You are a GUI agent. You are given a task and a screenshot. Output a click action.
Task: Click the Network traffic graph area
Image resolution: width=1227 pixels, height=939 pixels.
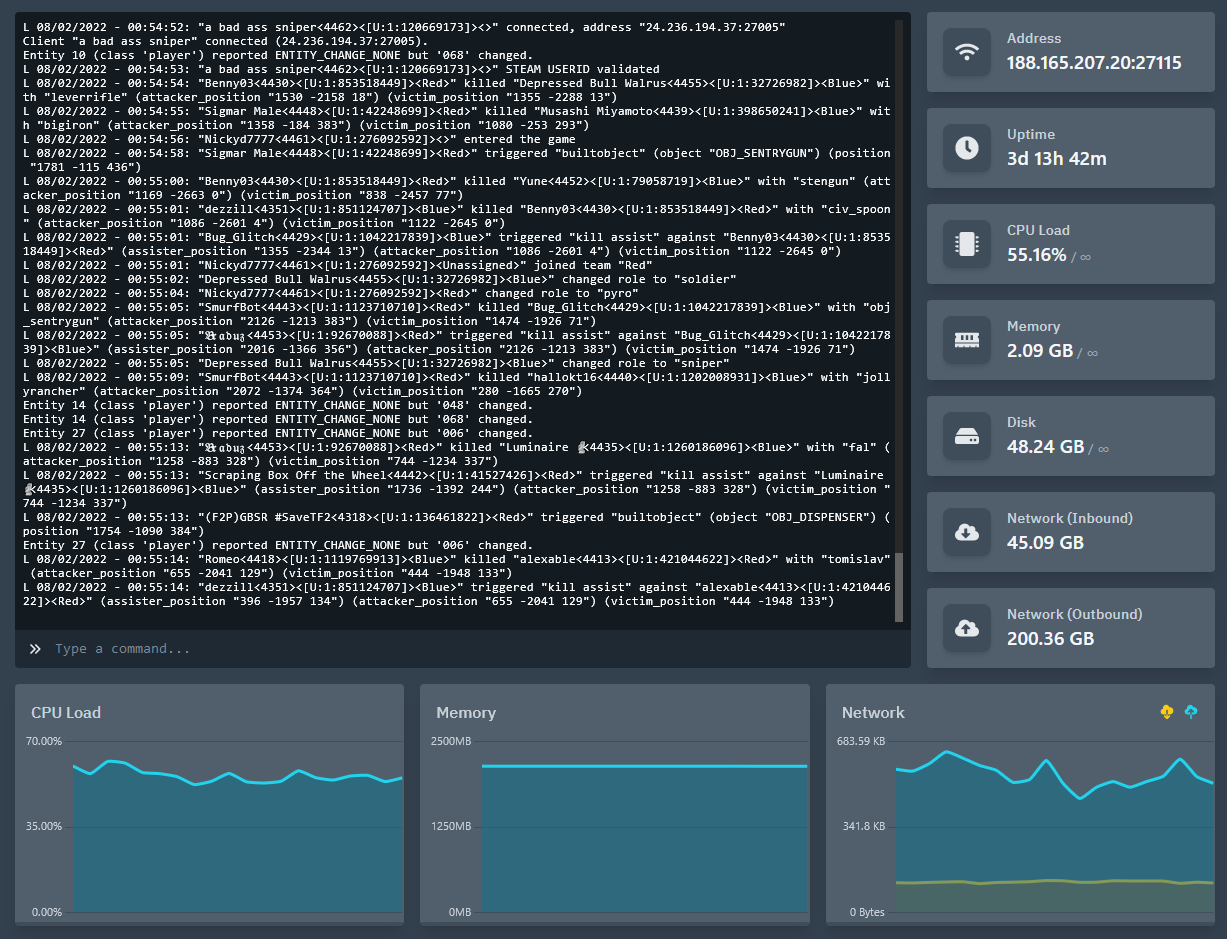point(1055,826)
